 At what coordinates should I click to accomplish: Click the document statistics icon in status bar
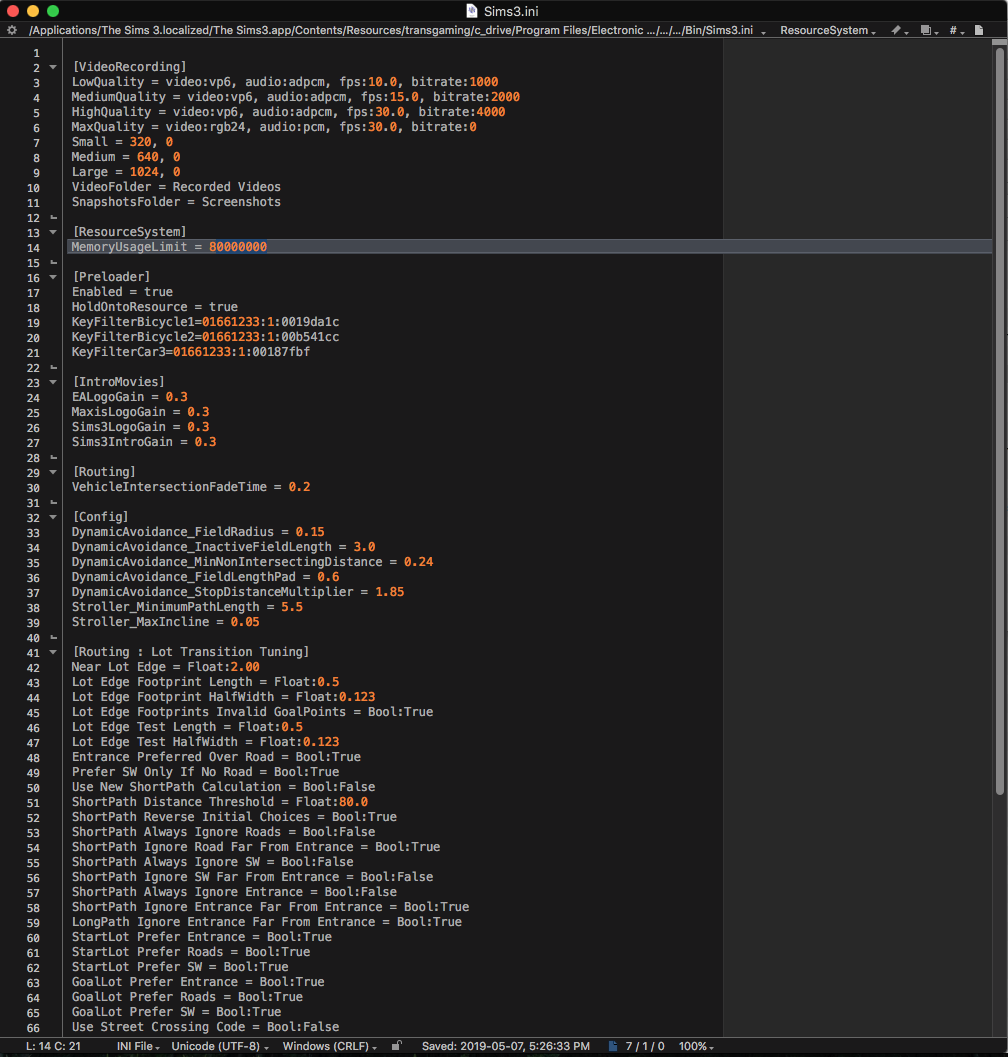612,1046
